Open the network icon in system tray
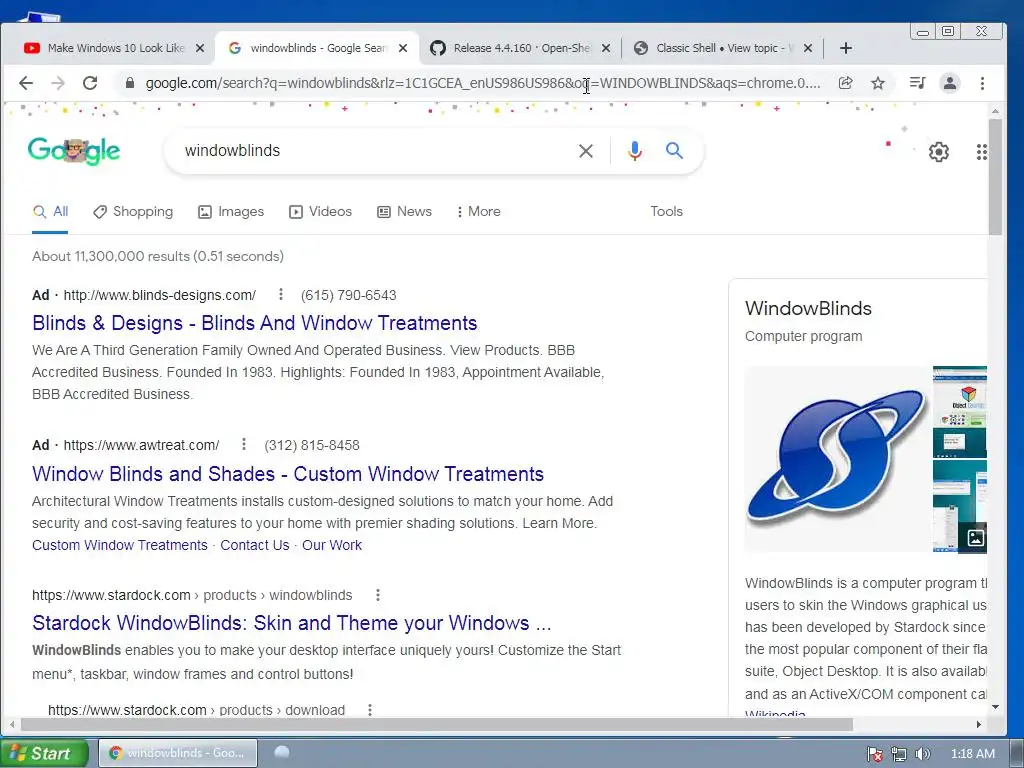This screenshot has width=1024, height=768. (x=899, y=754)
